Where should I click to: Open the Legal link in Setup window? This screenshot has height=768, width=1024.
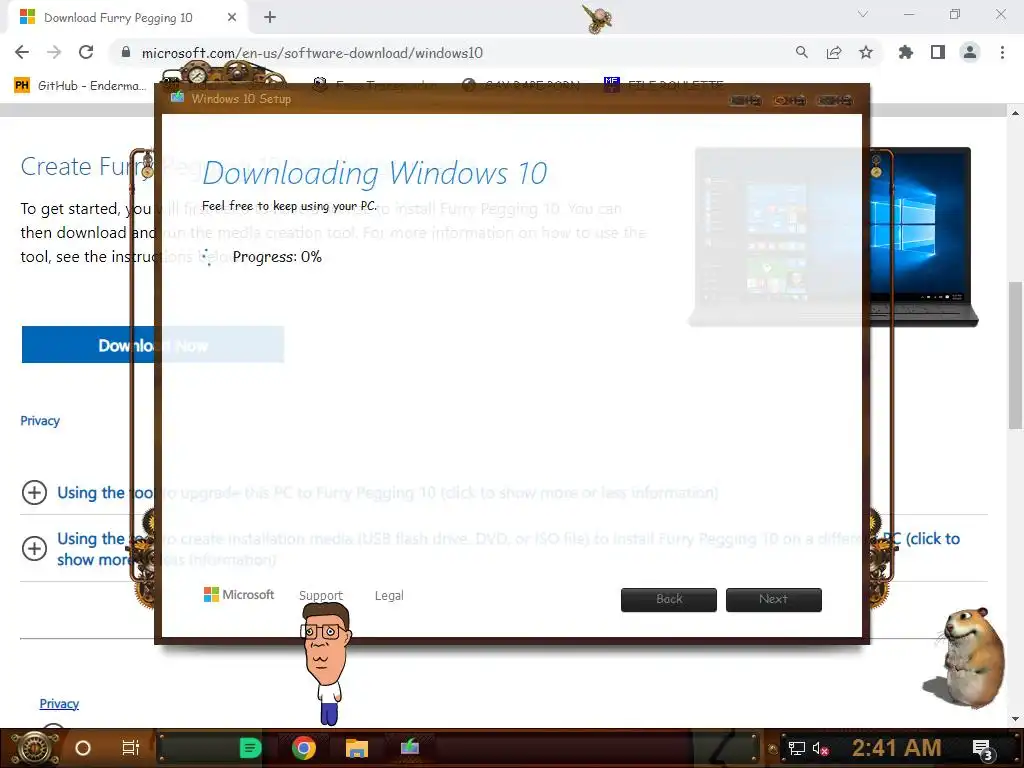[x=389, y=596]
